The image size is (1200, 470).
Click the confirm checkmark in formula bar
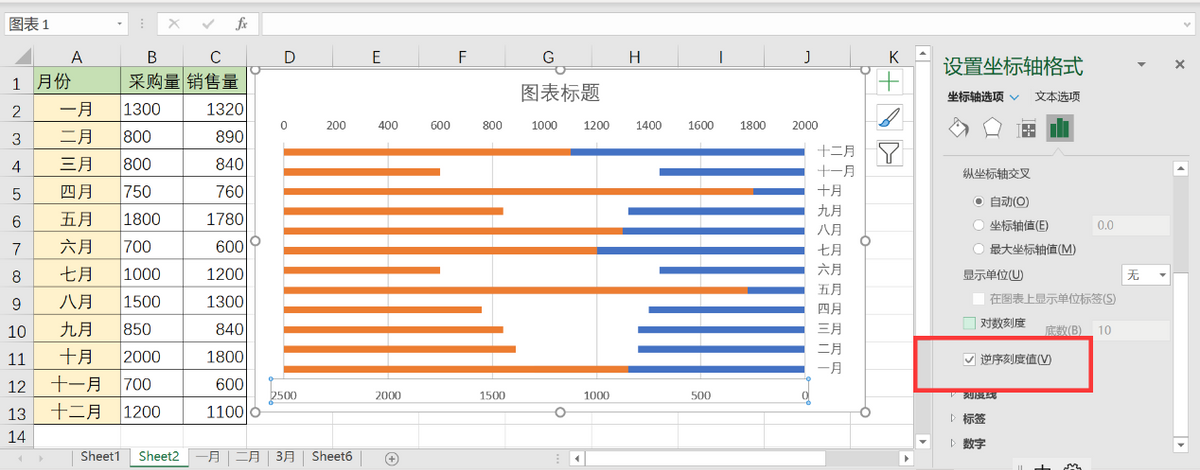click(x=208, y=23)
